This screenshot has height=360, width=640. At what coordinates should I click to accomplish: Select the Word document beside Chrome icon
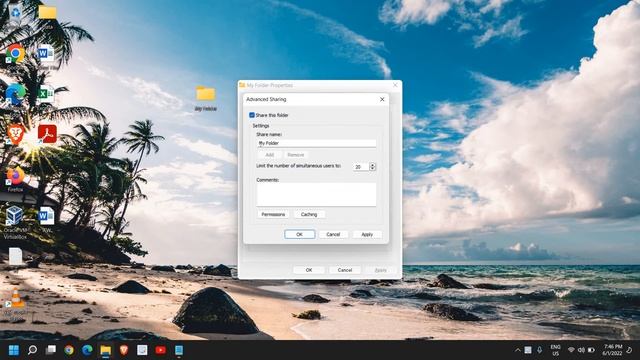(x=46, y=56)
